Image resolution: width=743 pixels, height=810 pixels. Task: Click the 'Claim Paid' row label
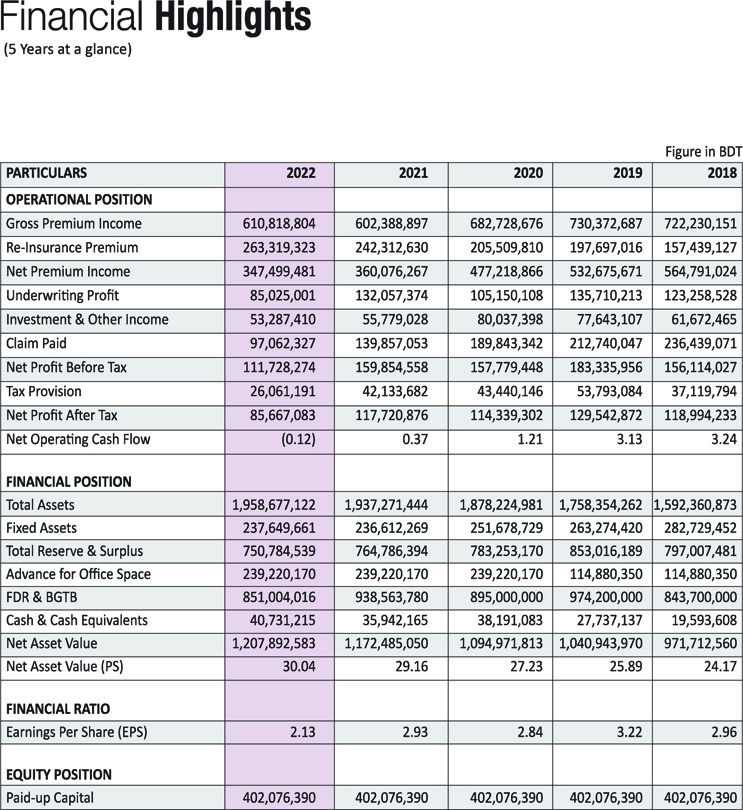(x=36, y=344)
